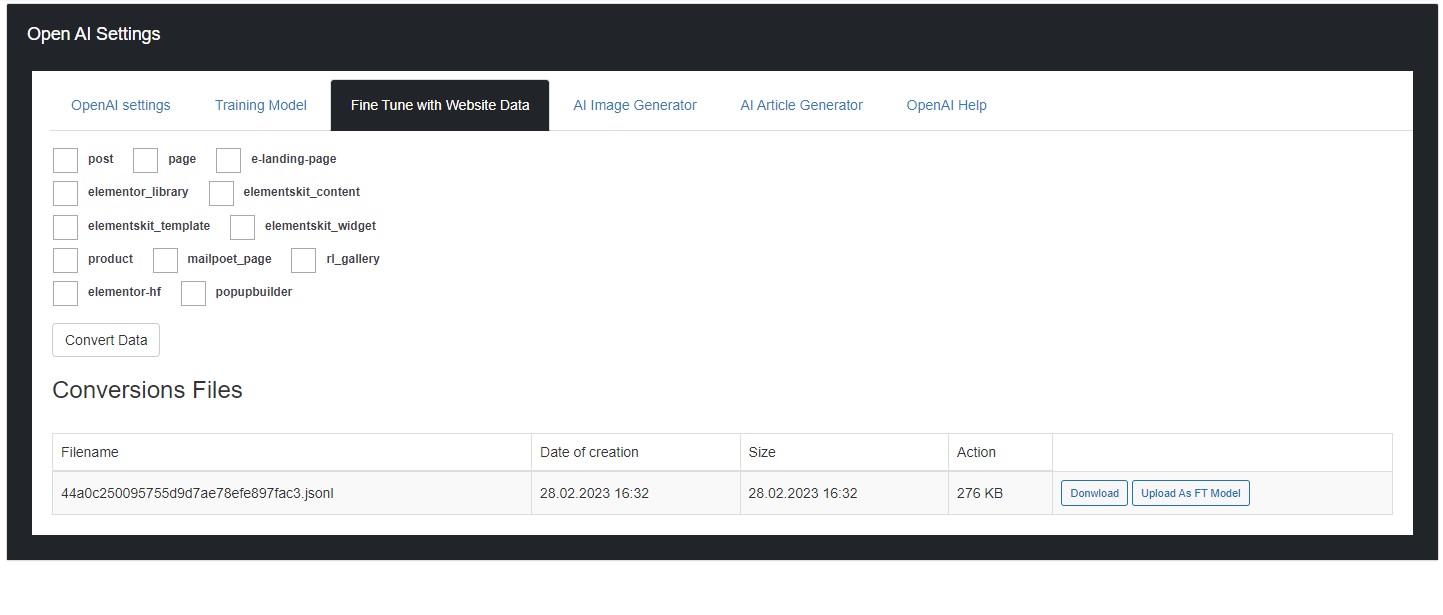The height and width of the screenshot is (615, 1443).
Task: Open the OpenAI settings tab
Action: coord(121,105)
